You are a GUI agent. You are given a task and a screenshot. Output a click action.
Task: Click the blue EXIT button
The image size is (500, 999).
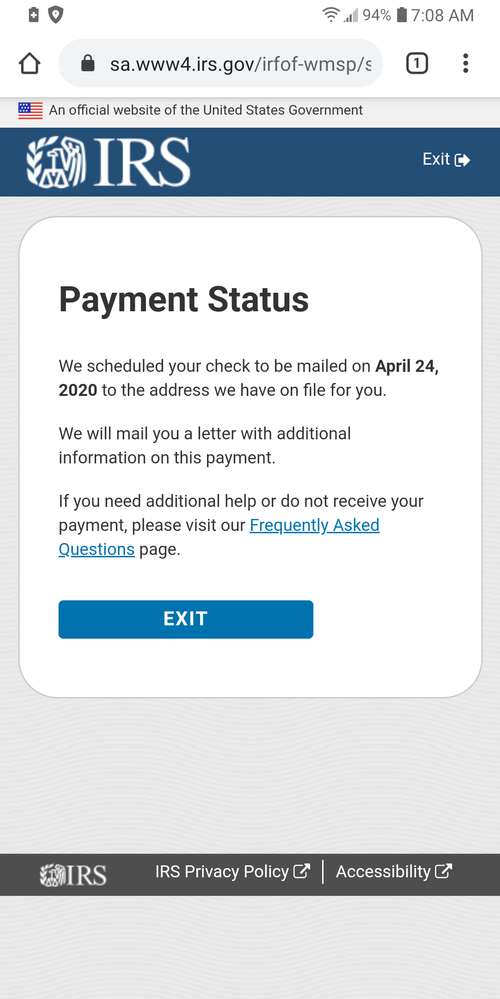tap(185, 619)
